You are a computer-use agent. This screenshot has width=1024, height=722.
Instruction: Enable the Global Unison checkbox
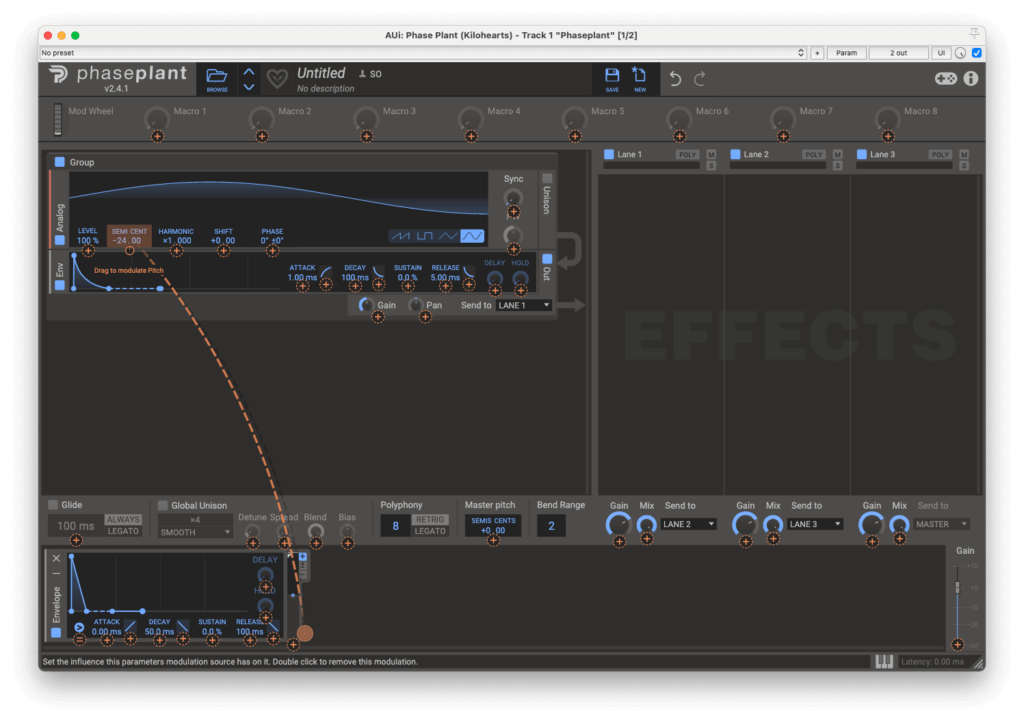click(x=163, y=505)
